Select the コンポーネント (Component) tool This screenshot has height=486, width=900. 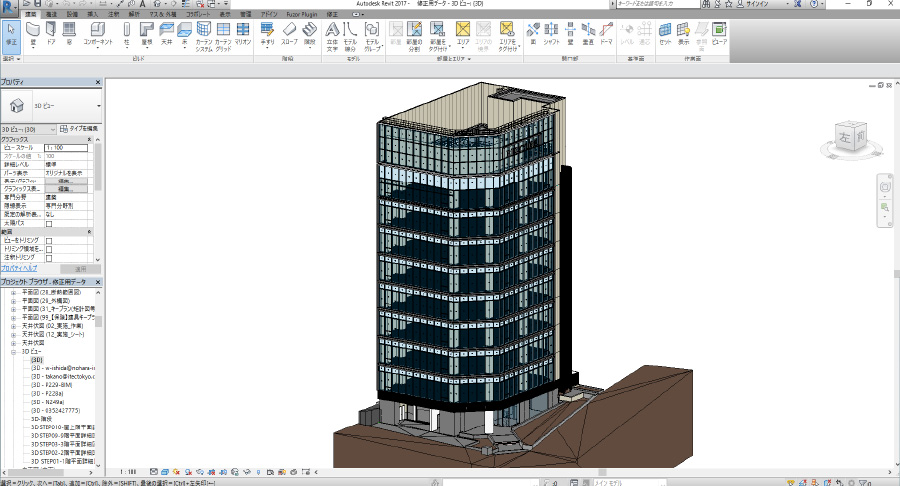[x=98, y=34]
